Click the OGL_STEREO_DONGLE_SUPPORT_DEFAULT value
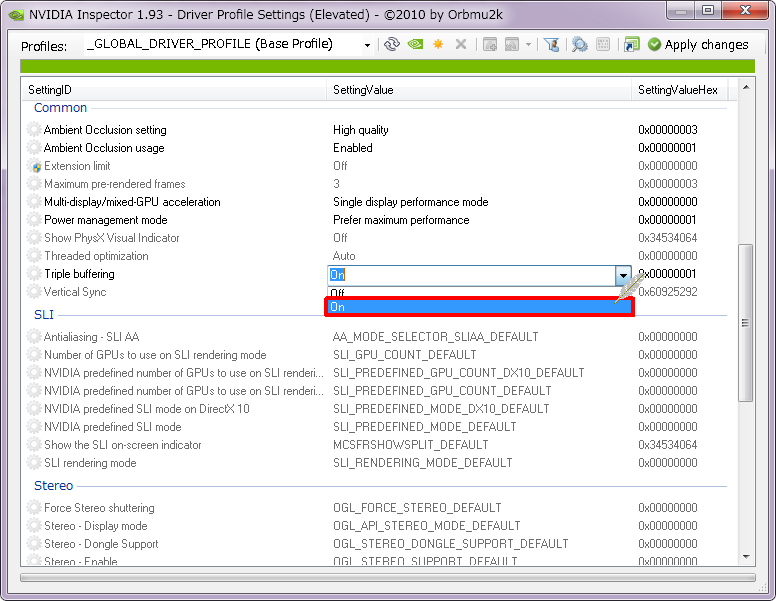 click(x=451, y=544)
